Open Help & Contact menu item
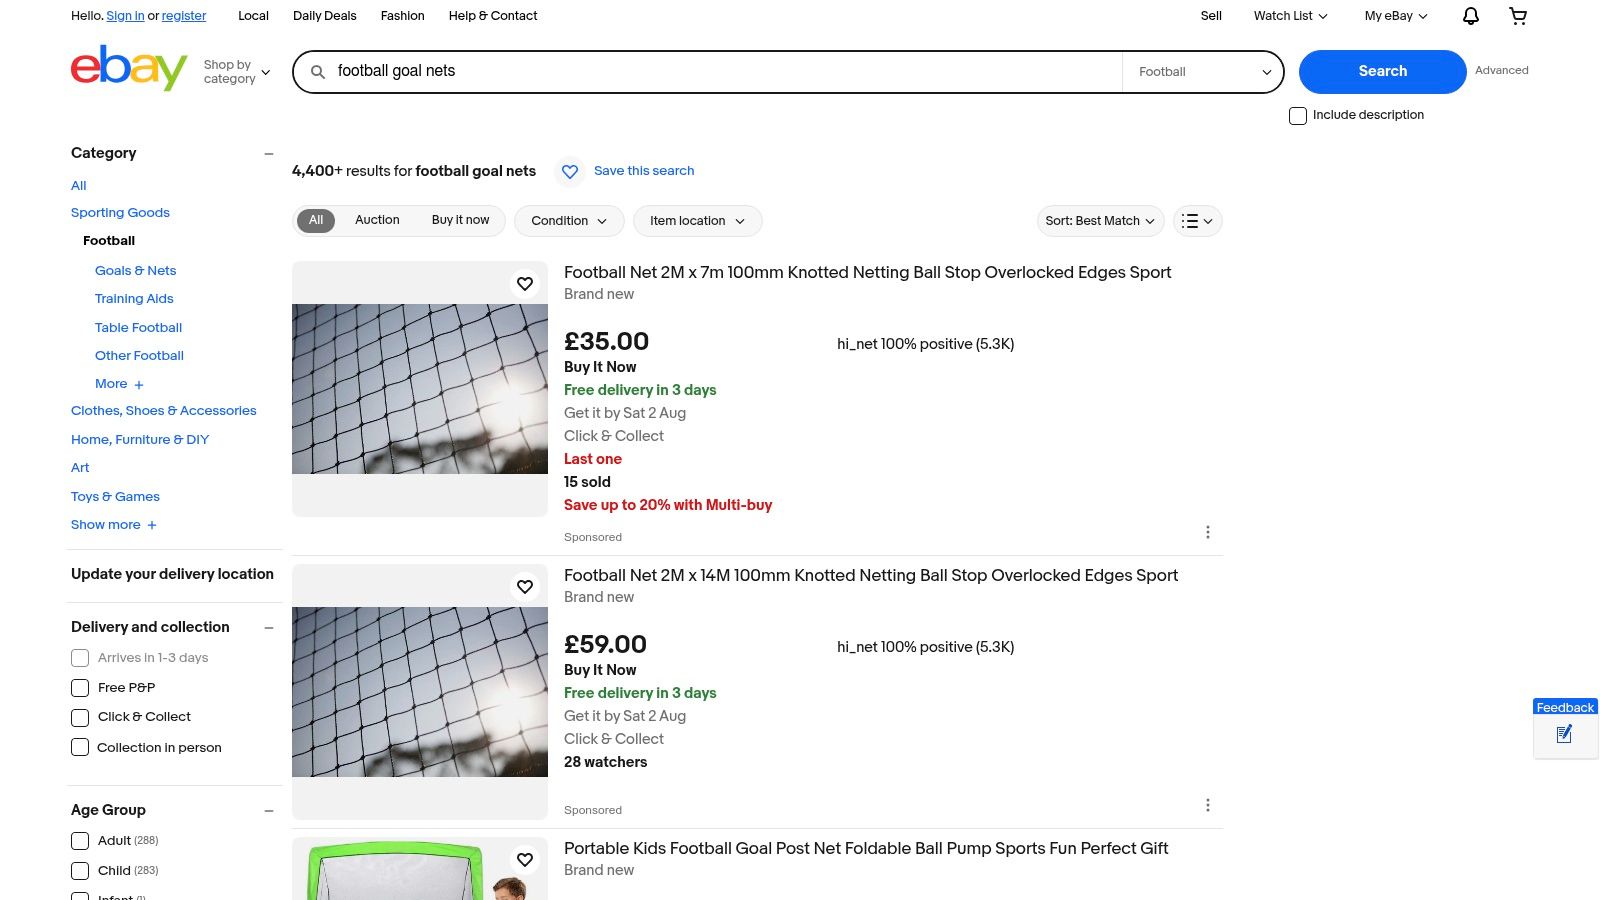 (493, 16)
